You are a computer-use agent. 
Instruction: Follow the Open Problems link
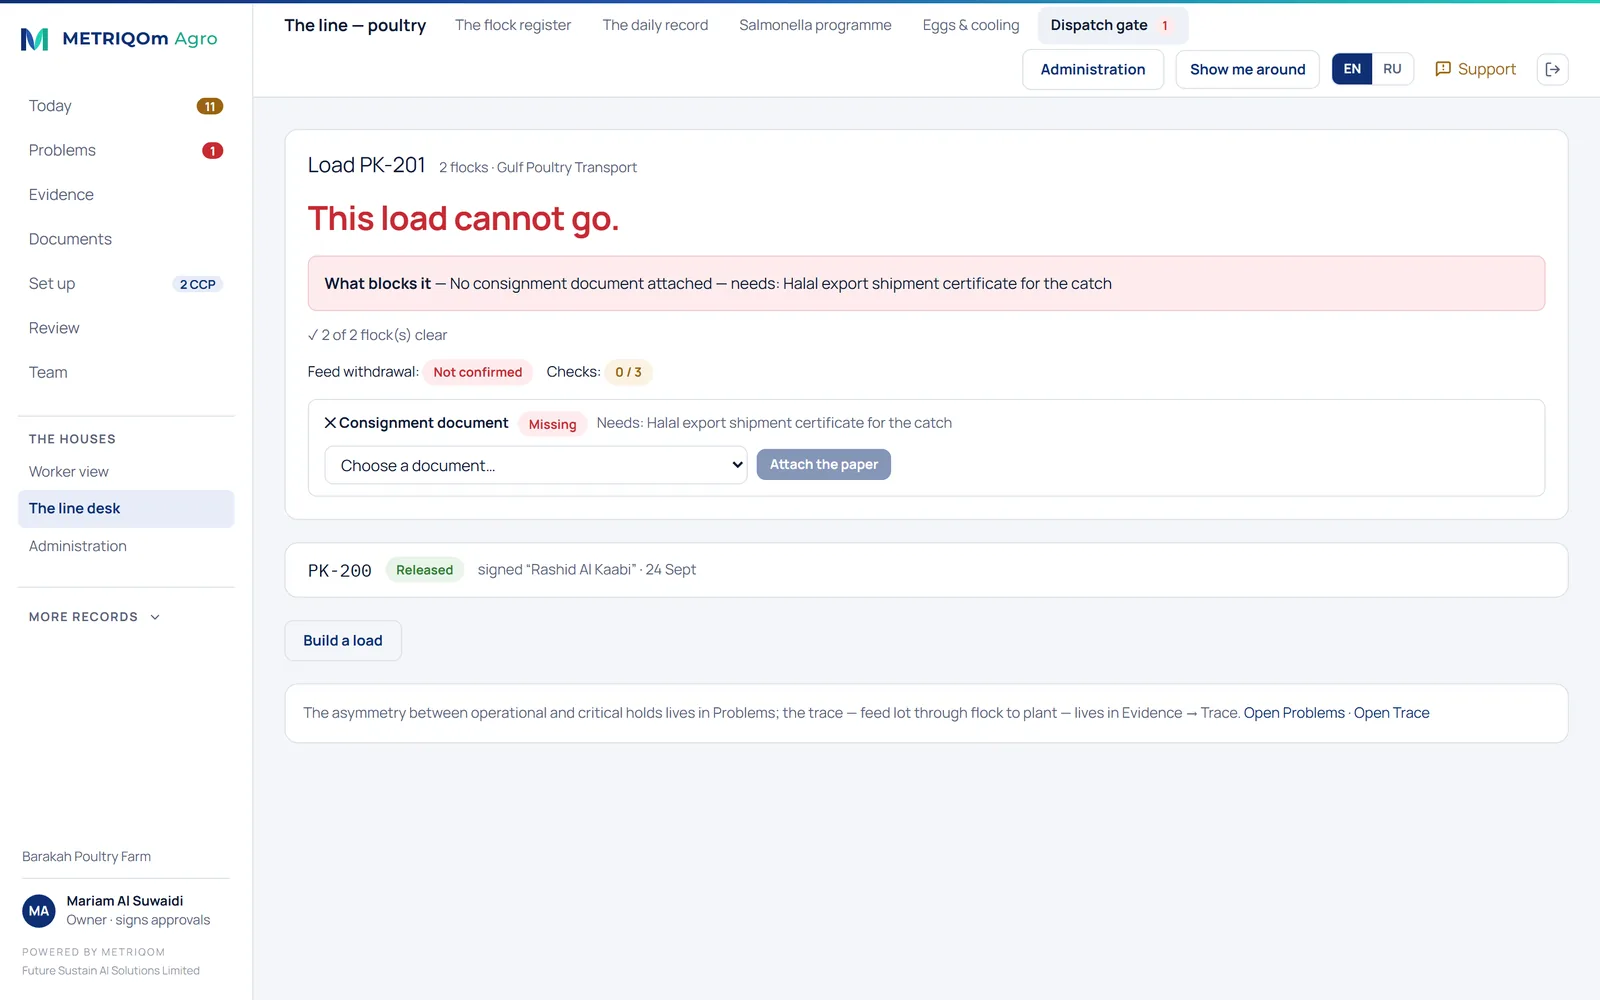click(1294, 713)
